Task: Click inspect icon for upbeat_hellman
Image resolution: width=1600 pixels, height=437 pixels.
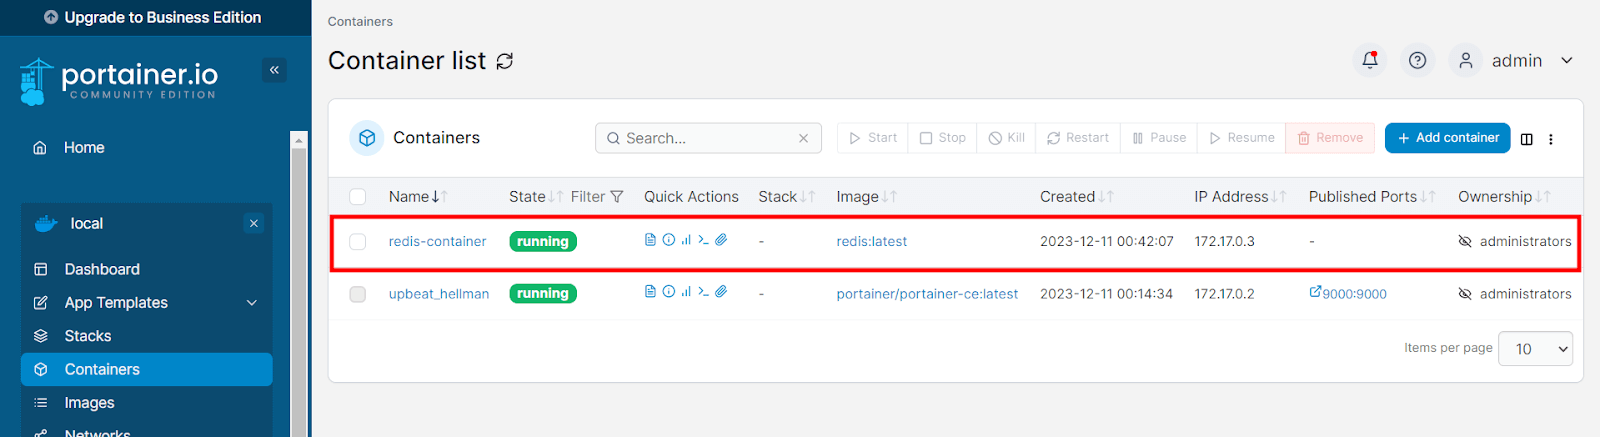Action: click(x=668, y=292)
